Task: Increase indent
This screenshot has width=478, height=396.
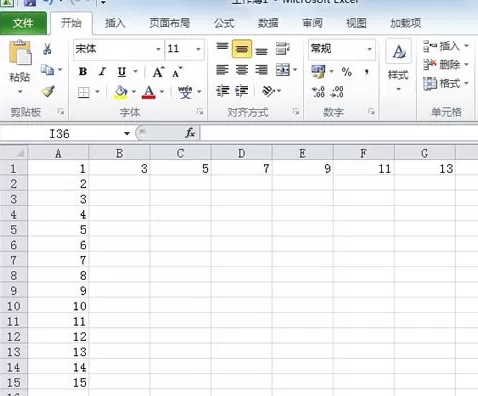Action: click(x=242, y=91)
